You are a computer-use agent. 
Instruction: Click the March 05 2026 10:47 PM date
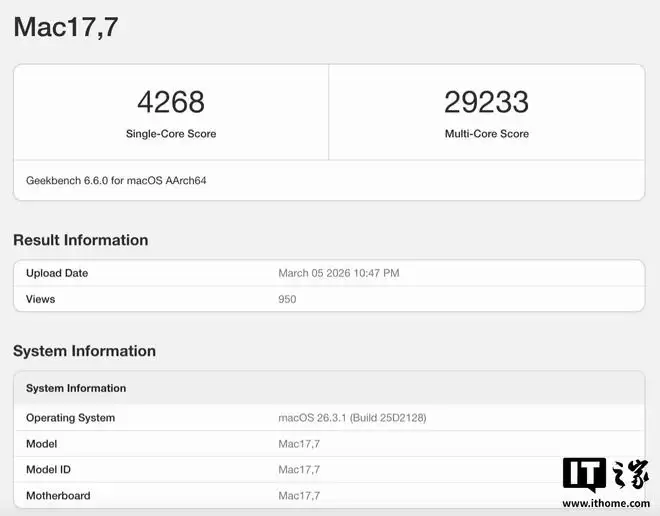point(339,273)
